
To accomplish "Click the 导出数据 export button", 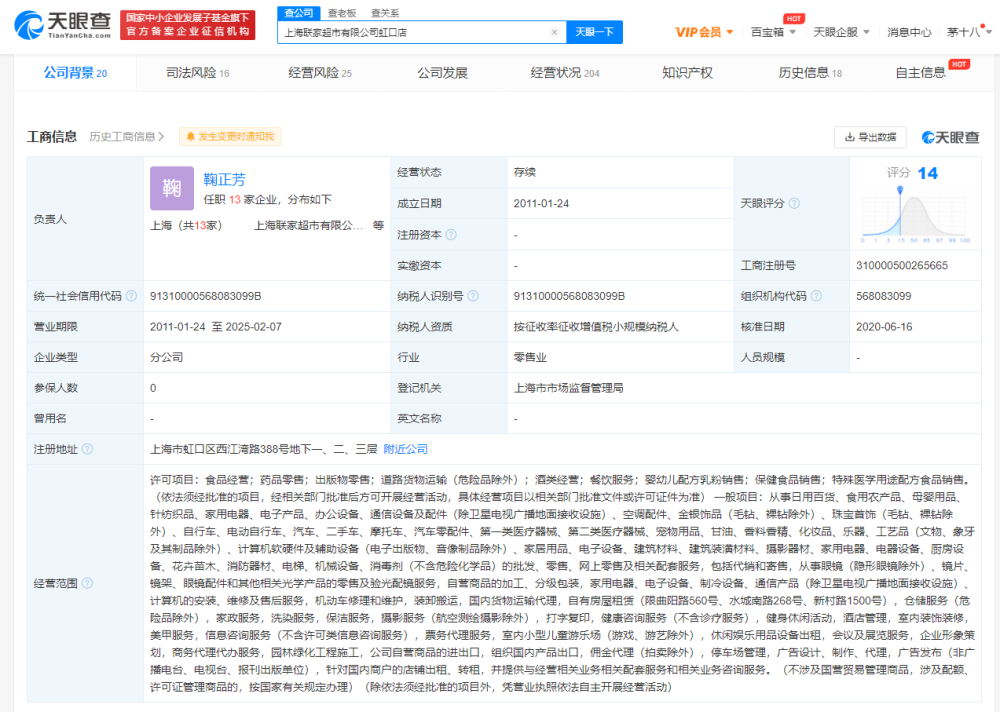I will pos(870,137).
